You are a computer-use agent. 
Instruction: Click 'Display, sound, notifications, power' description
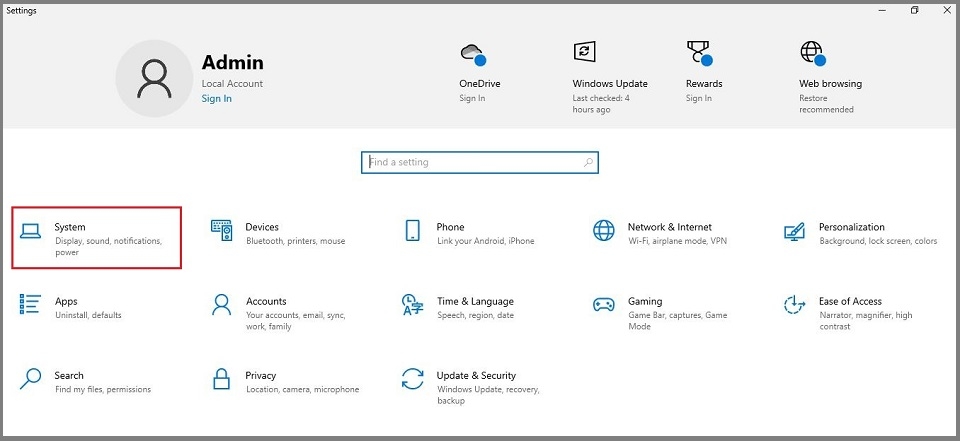tap(108, 247)
